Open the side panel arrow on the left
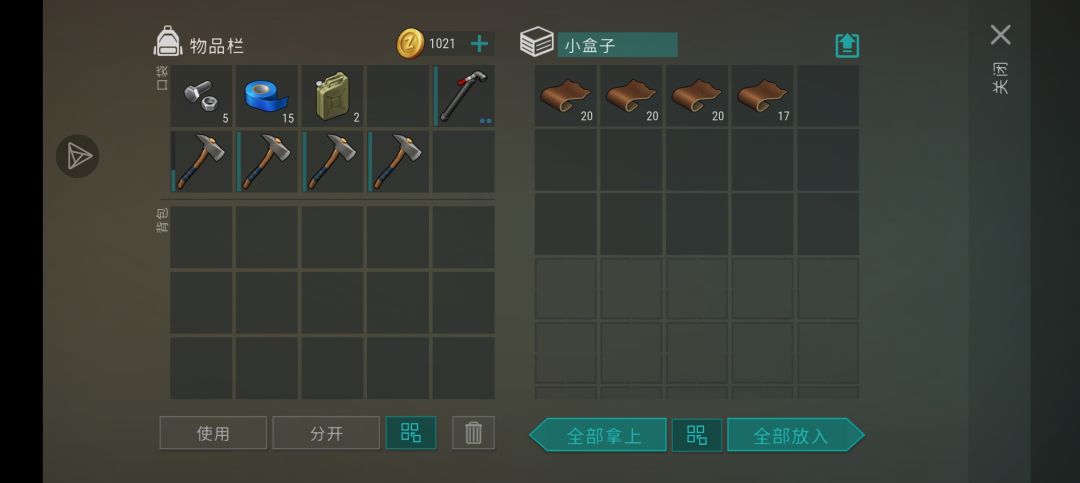Viewport: 1080px width, 483px height. coord(78,156)
